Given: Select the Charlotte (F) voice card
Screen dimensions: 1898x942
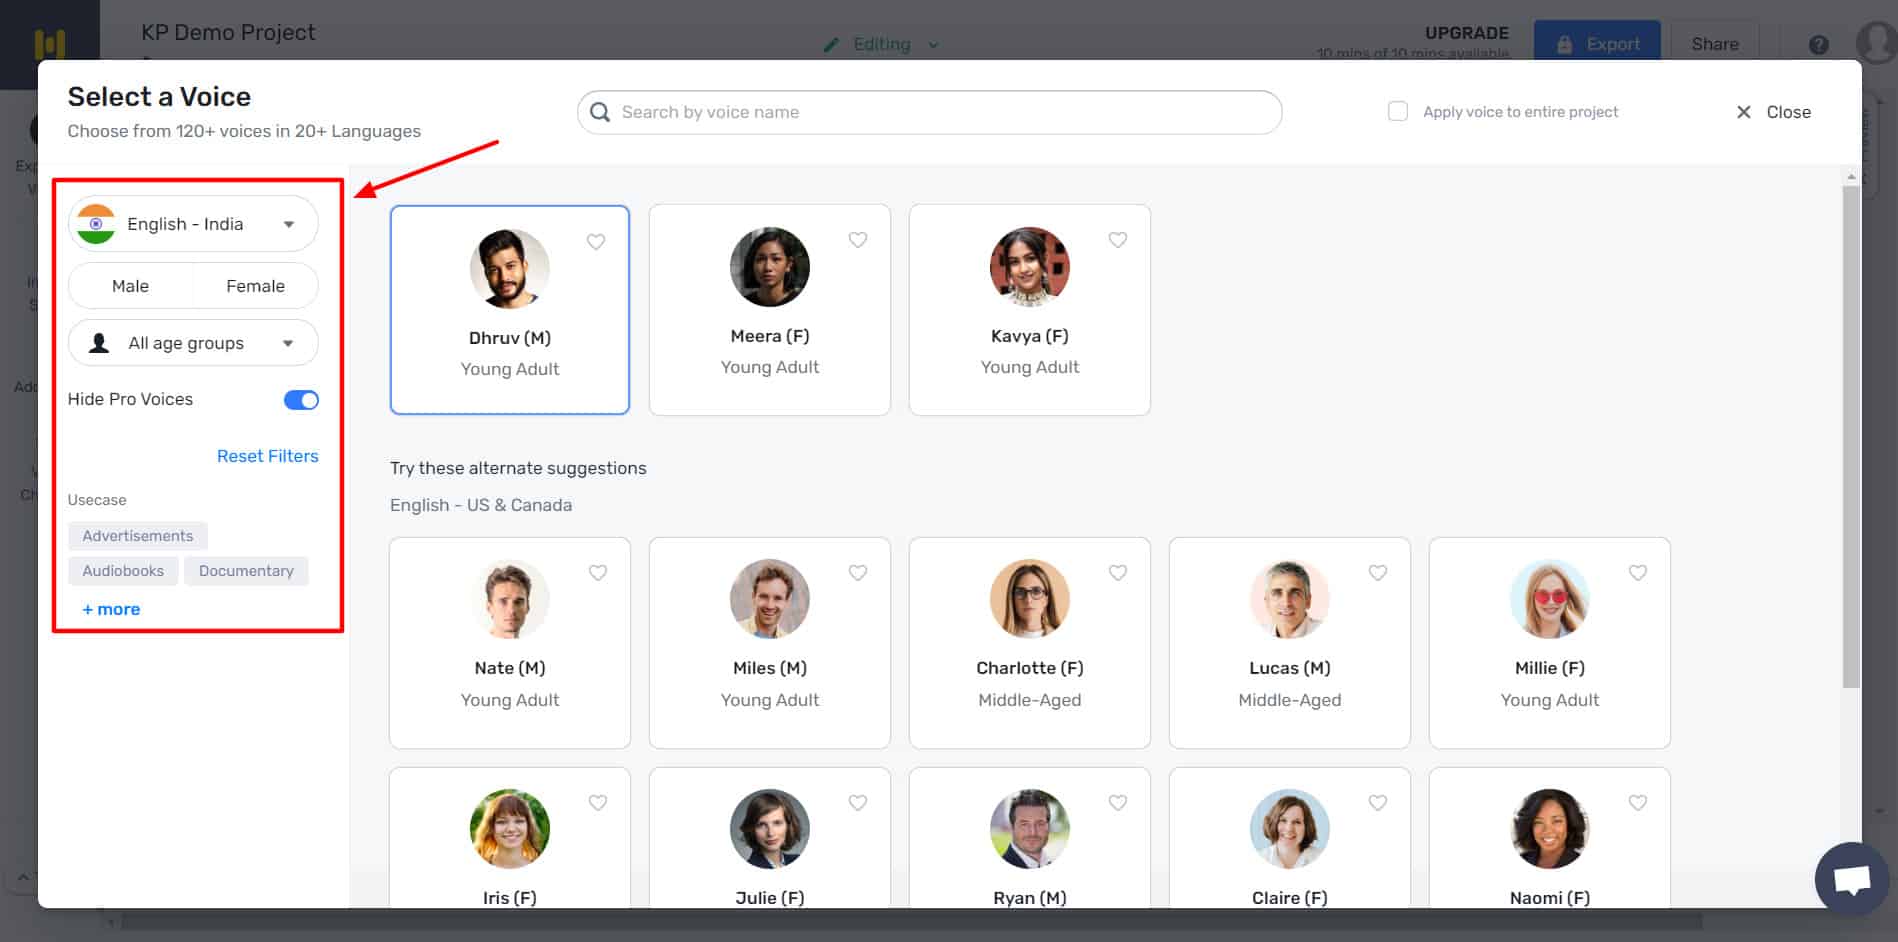Looking at the screenshot, I should click(1030, 643).
